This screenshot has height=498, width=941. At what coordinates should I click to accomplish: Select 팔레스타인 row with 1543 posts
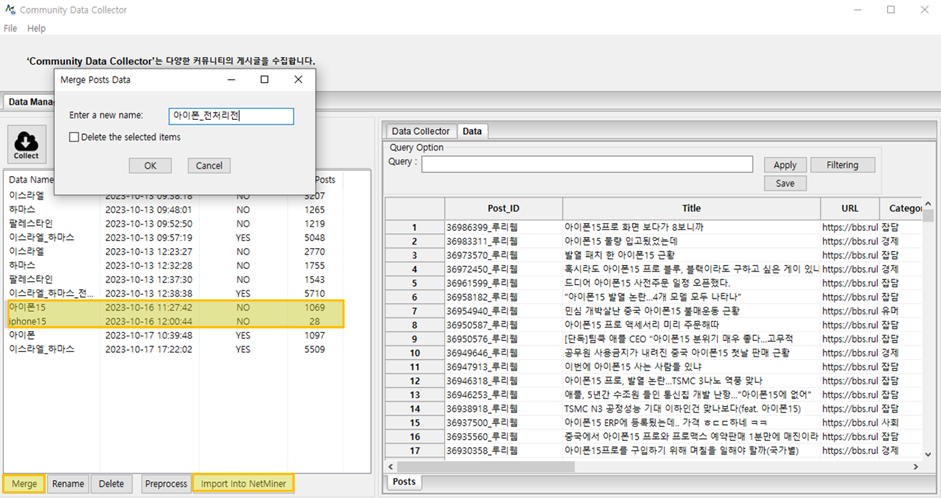point(175,280)
